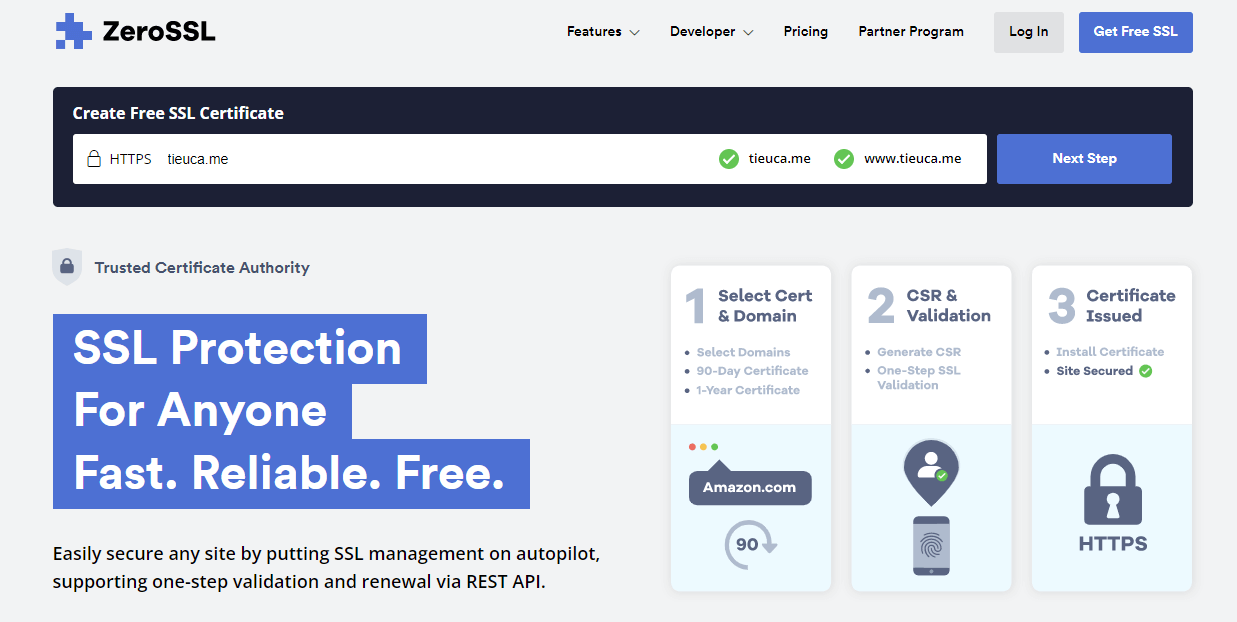Click the large HTTPS padlock illustration
1237x622 pixels.
1112,490
